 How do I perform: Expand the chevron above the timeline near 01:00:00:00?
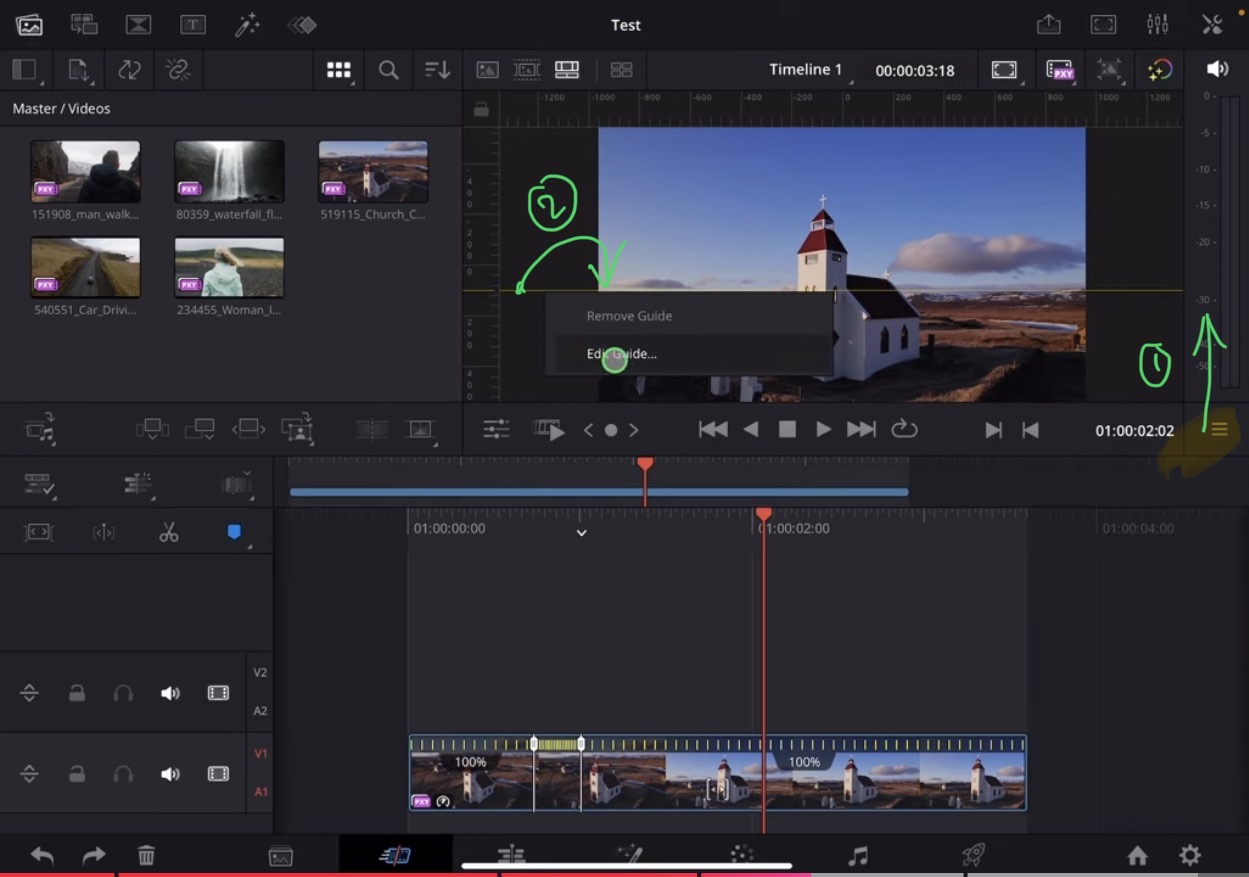point(581,533)
